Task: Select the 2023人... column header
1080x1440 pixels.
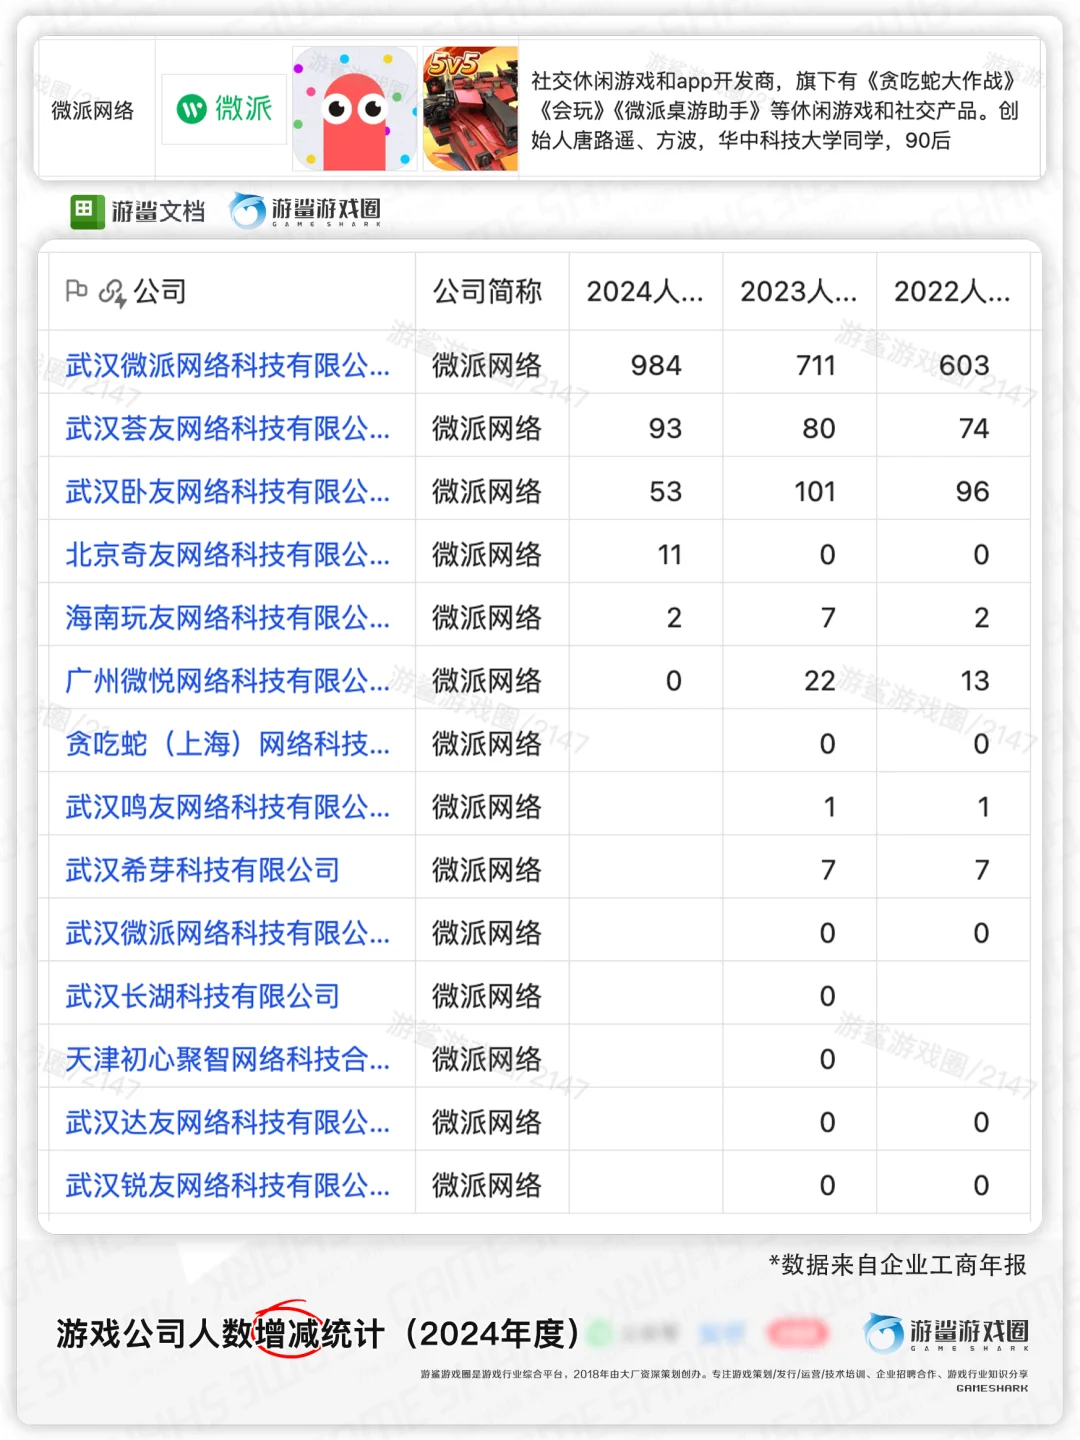Action: [800, 291]
